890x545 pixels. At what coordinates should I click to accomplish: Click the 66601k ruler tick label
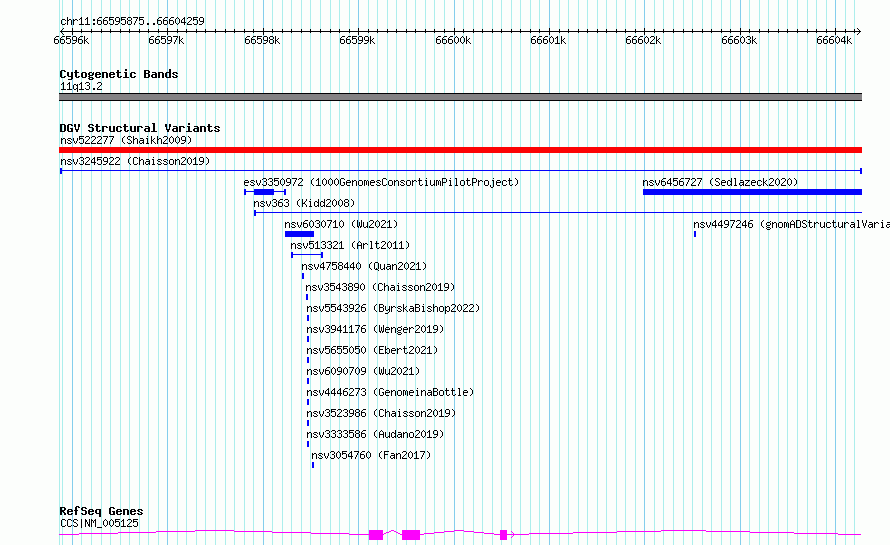pyautogui.click(x=548, y=40)
